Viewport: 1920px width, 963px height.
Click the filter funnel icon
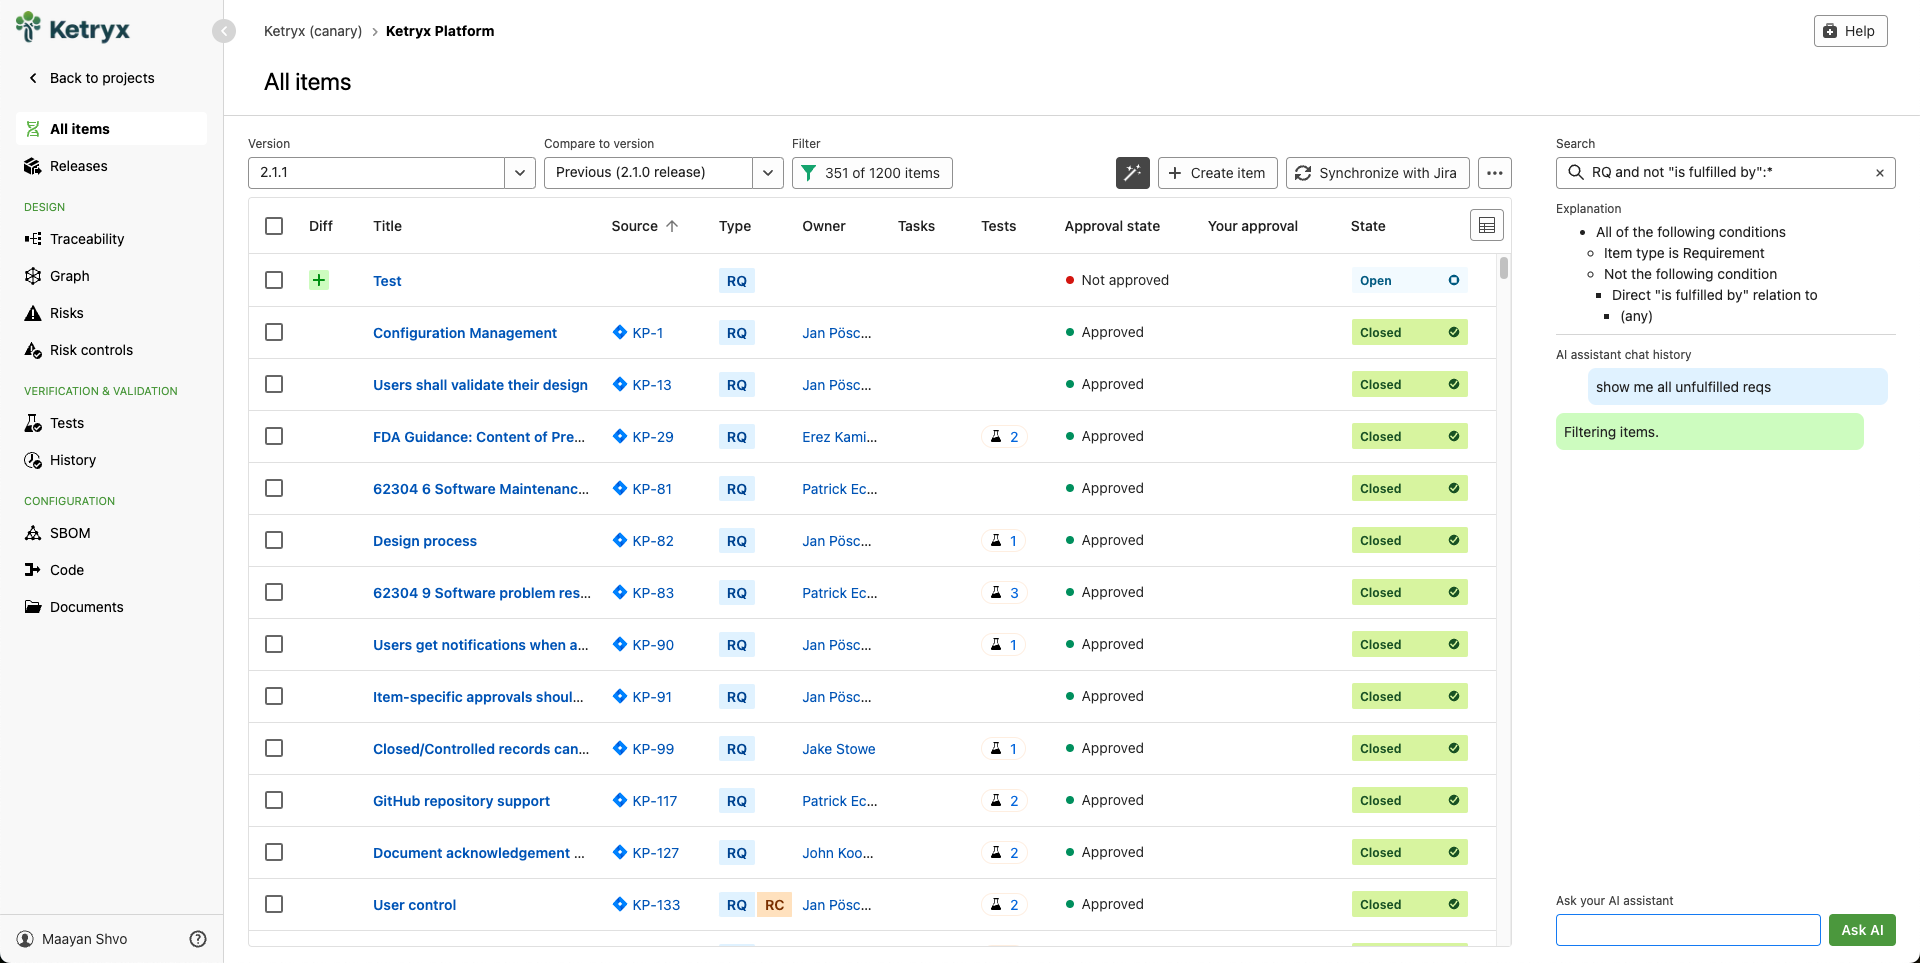pos(809,173)
